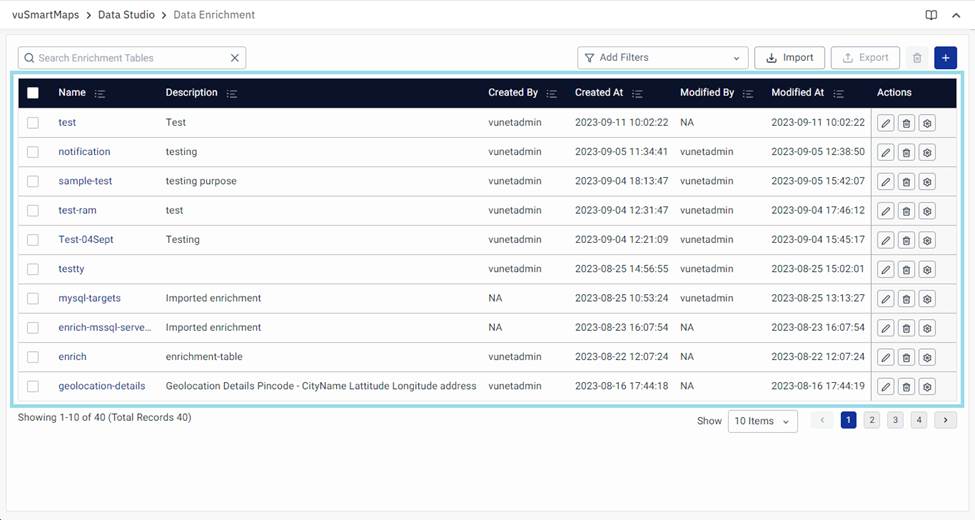Click the Name column sort icon
975x520 pixels.
point(99,93)
